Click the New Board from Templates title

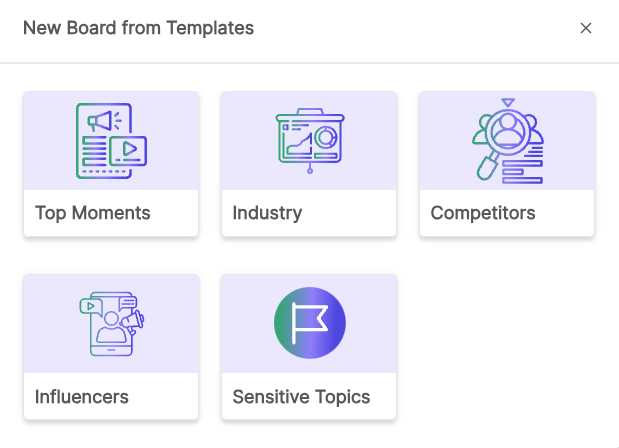point(138,28)
